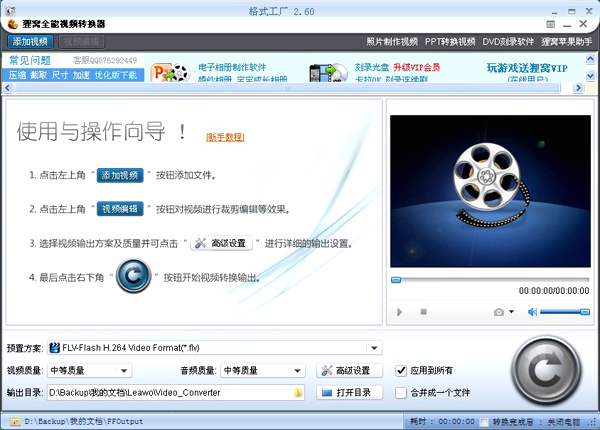Click the PowerPoint film reel ad icon
Image resolution: width=600 pixels, height=430 pixels.
point(170,72)
